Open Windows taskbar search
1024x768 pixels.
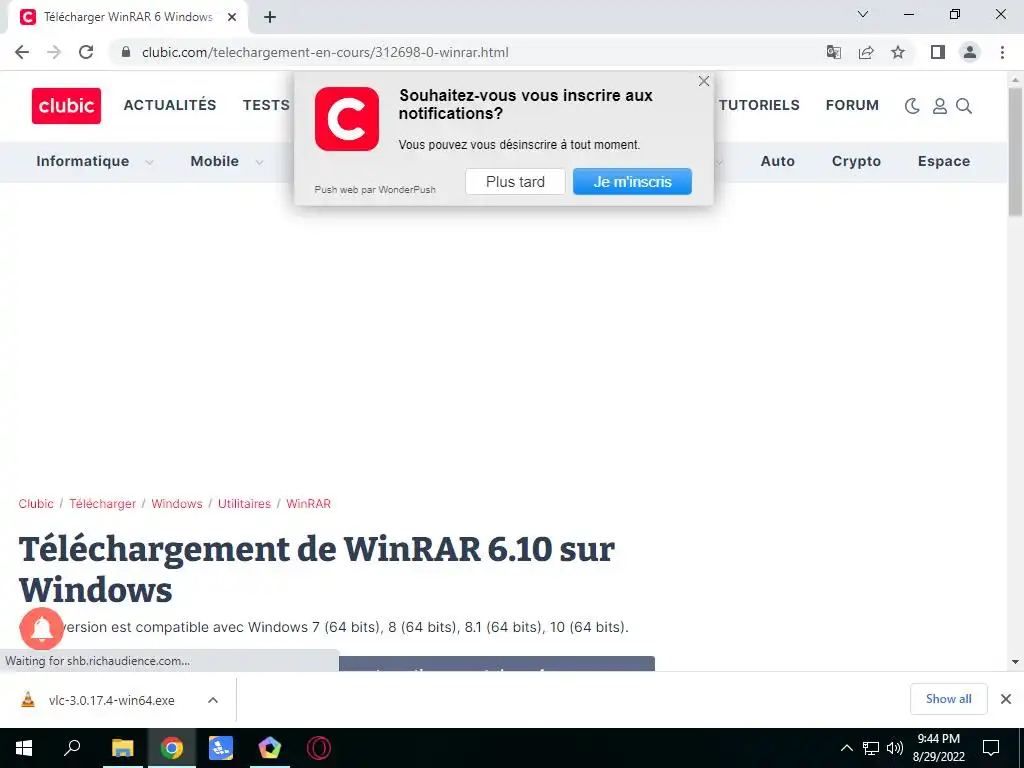click(72, 748)
